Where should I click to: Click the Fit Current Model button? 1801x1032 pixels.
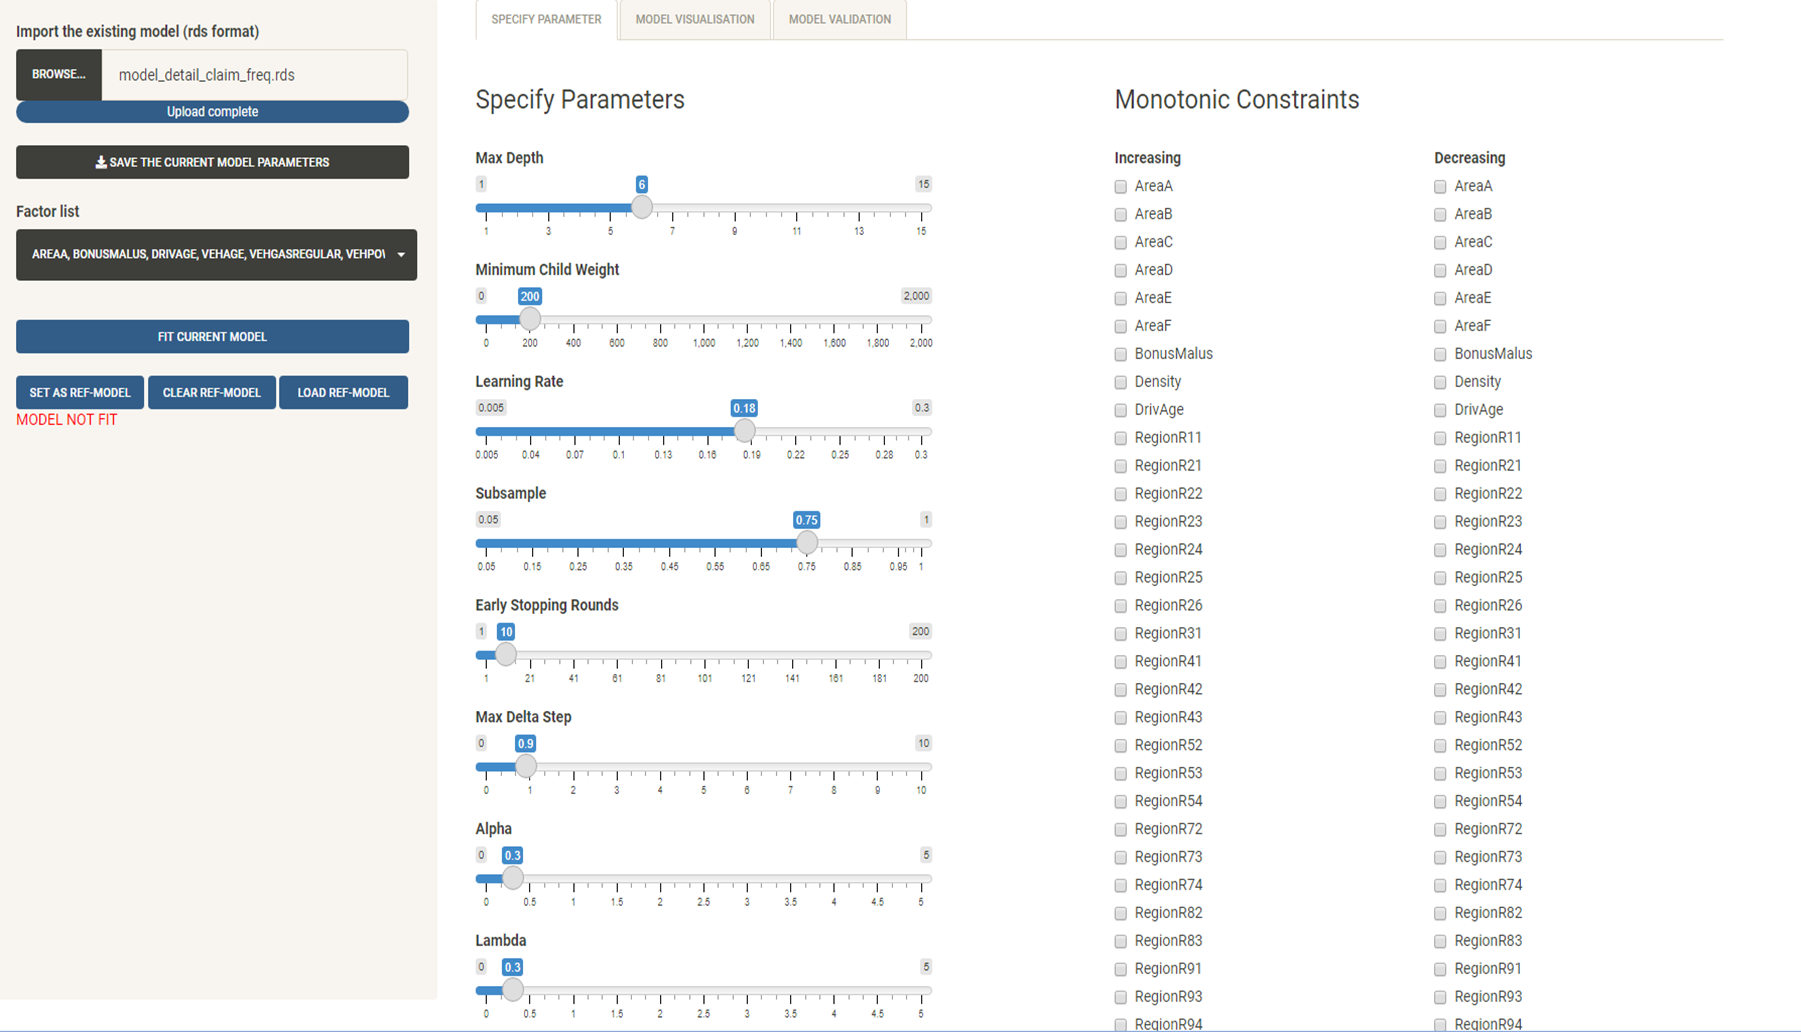[x=212, y=336]
